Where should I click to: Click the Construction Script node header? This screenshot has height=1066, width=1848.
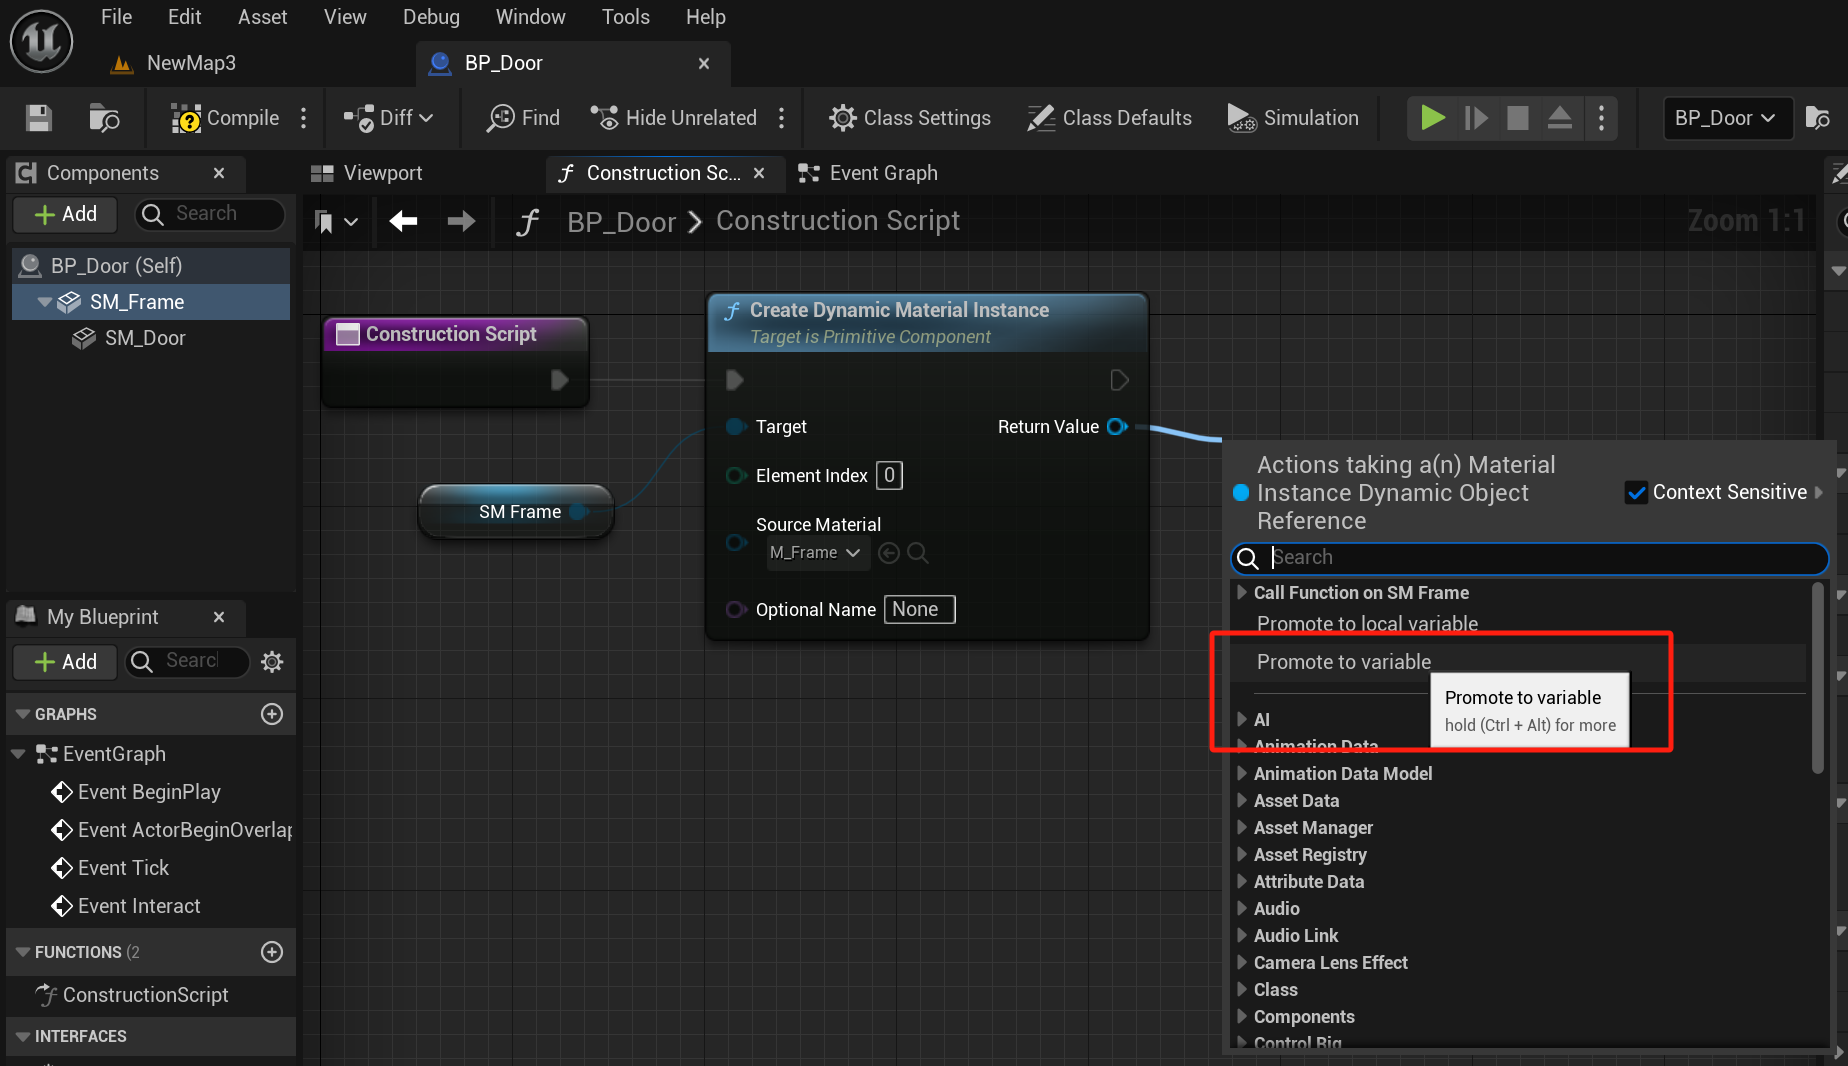pyautogui.click(x=456, y=334)
